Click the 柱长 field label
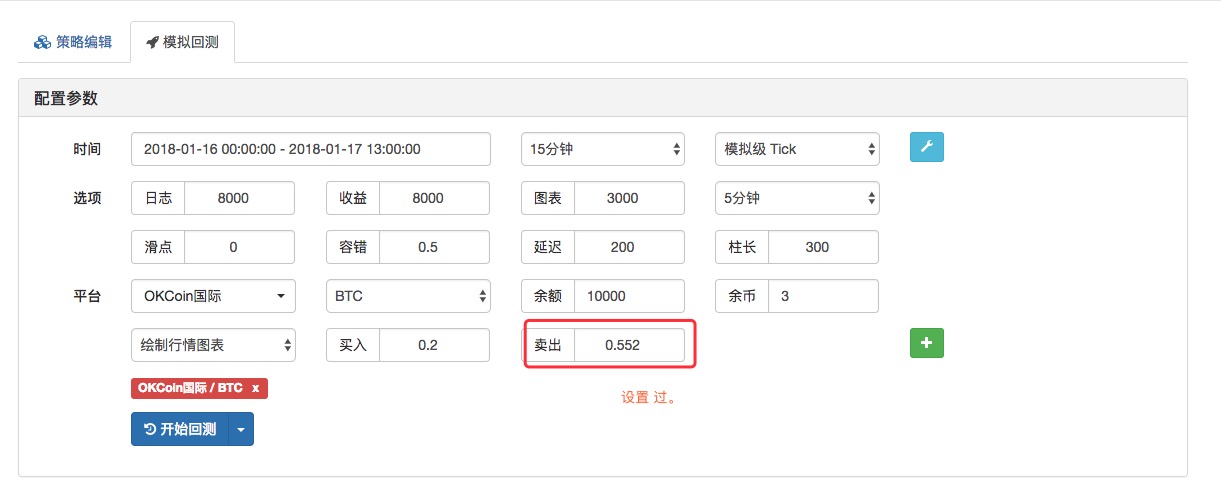The width and height of the screenshot is (1221, 491). (x=742, y=247)
